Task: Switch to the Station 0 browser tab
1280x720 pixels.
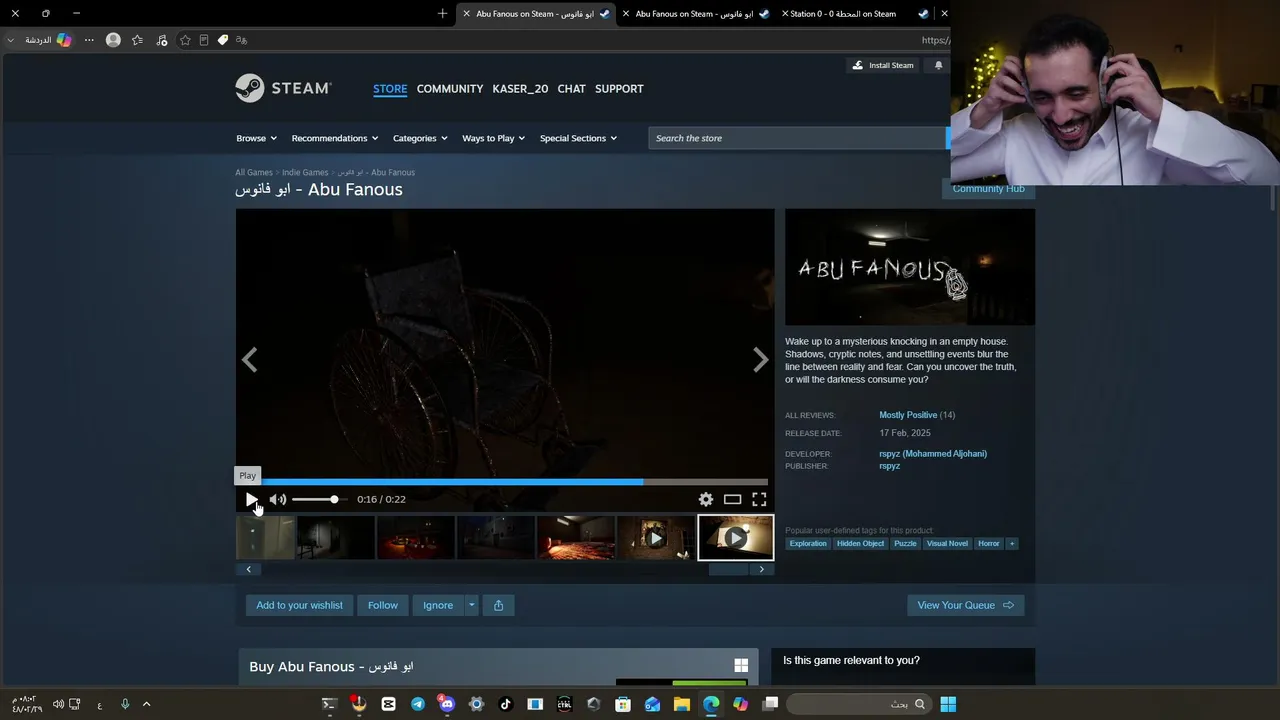Action: click(x=855, y=14)
